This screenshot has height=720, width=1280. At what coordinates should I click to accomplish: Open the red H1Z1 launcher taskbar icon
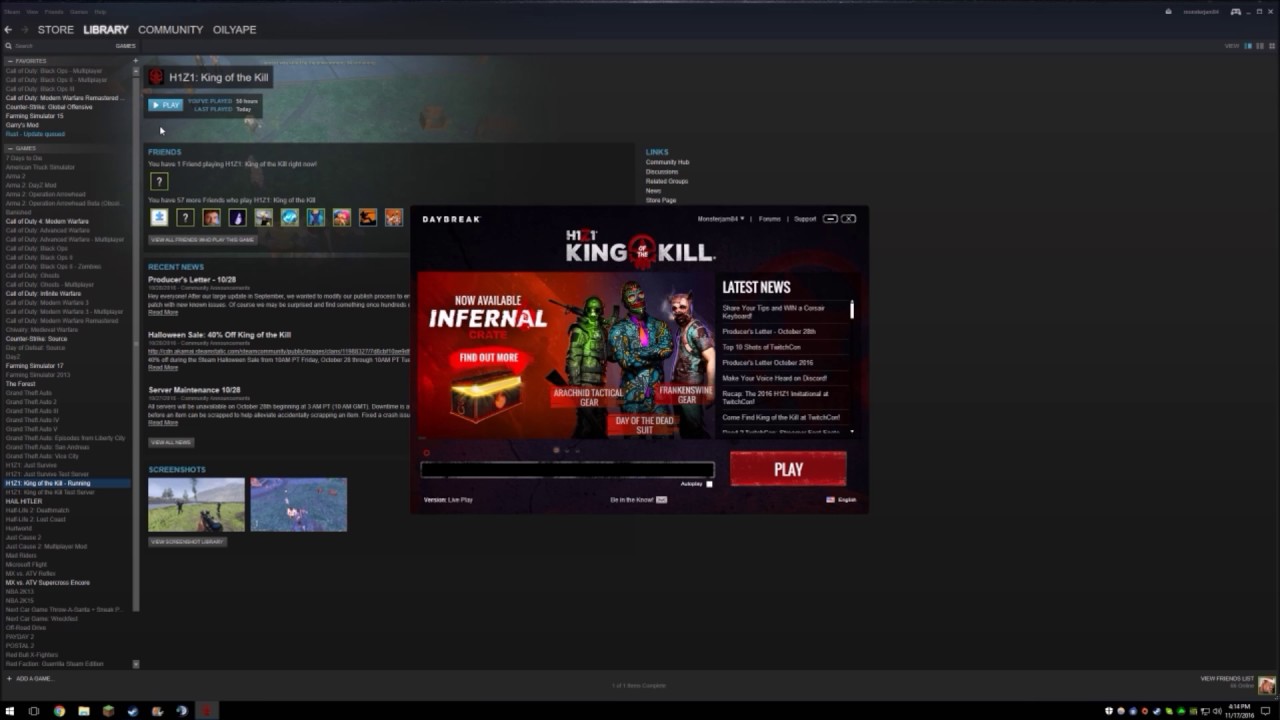[207, 711]
